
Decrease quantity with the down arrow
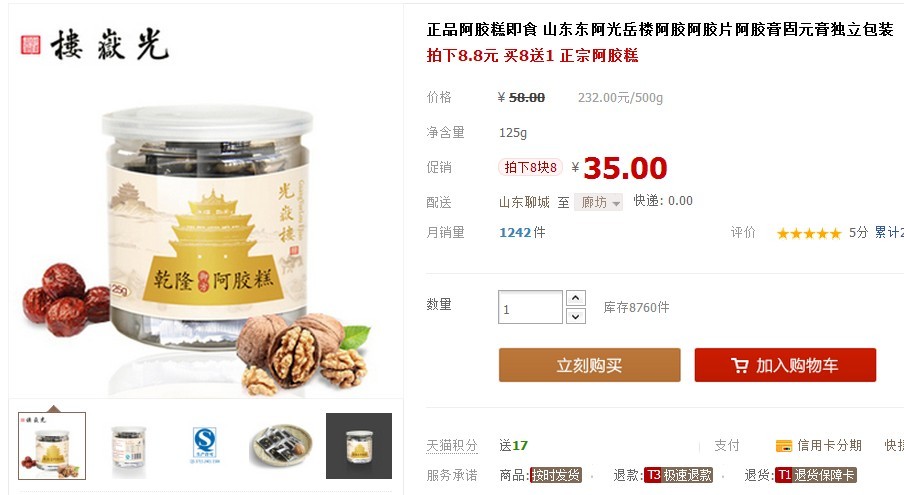(576, 316)
